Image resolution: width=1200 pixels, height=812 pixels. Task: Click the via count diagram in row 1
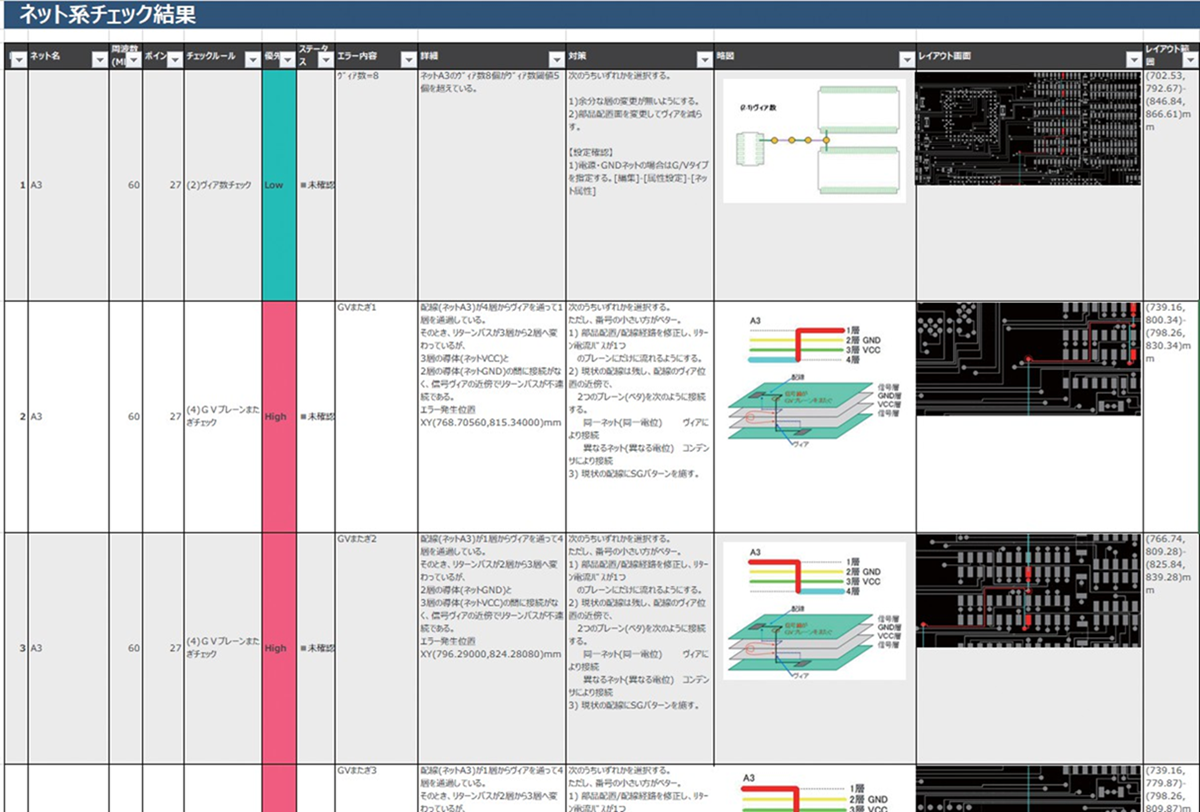pyautogui.click(x=814, y=140)
